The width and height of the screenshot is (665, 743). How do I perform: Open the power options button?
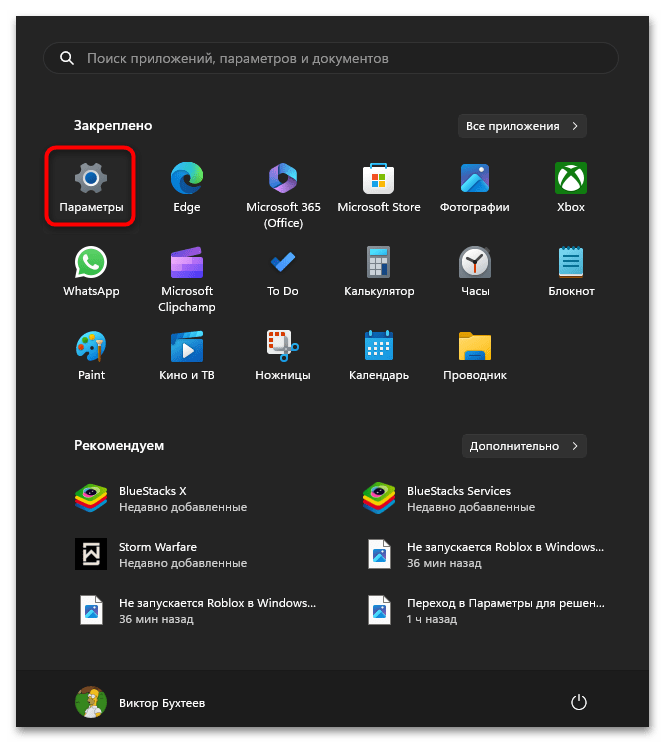pos(578,702)
